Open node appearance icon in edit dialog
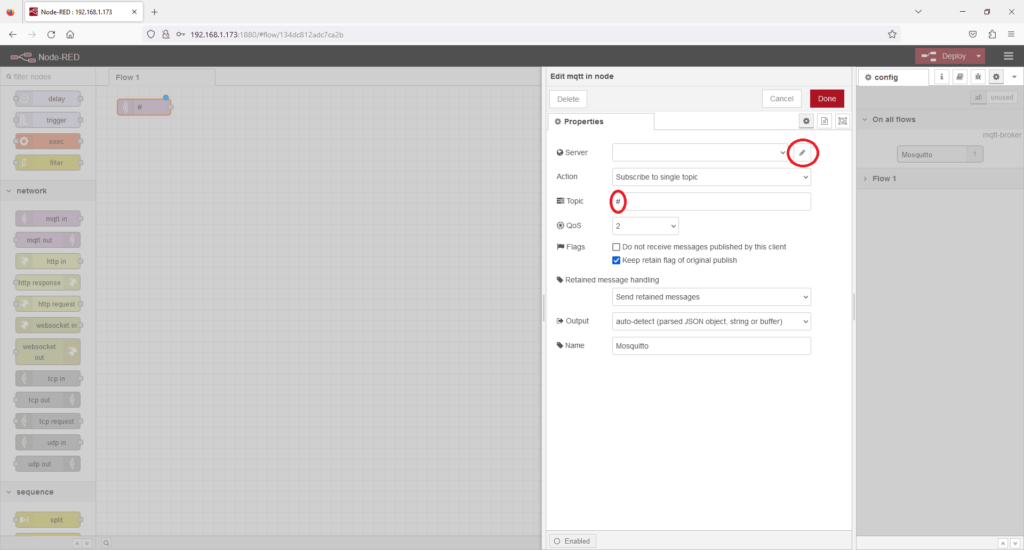The height and width of the screenshot is (550, 1024). point(842,121)
